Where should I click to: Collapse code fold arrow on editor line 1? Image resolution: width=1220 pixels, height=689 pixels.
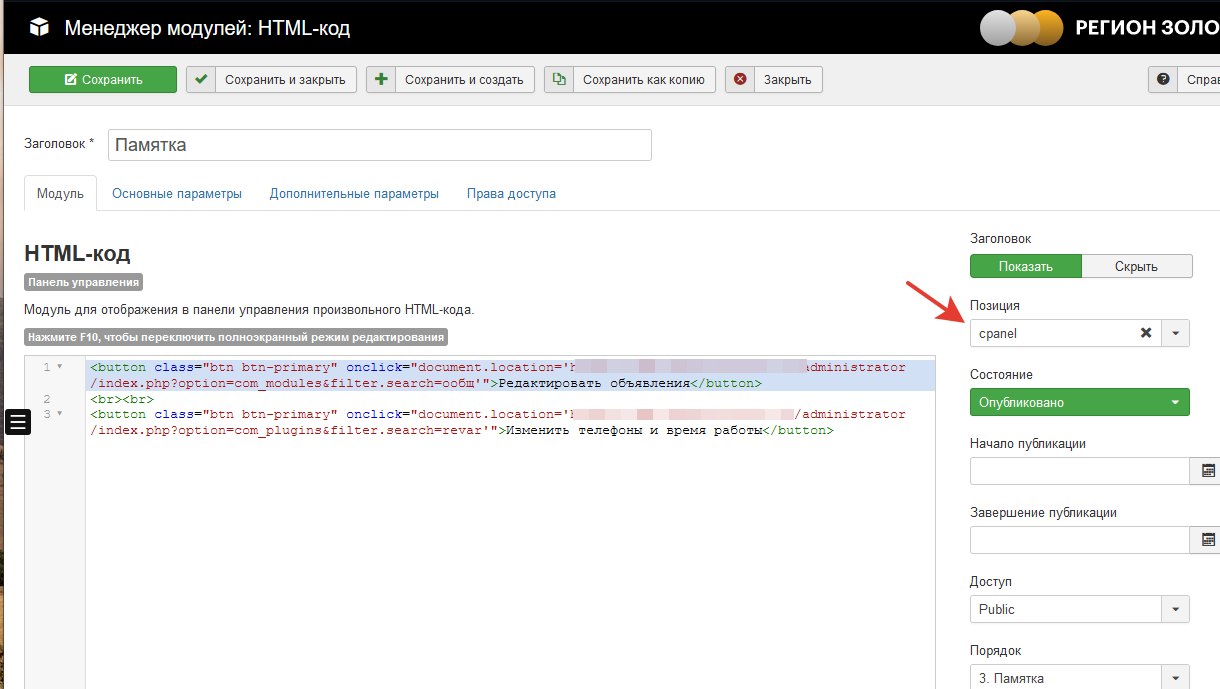pyautogui.click(x=59, y=367)
